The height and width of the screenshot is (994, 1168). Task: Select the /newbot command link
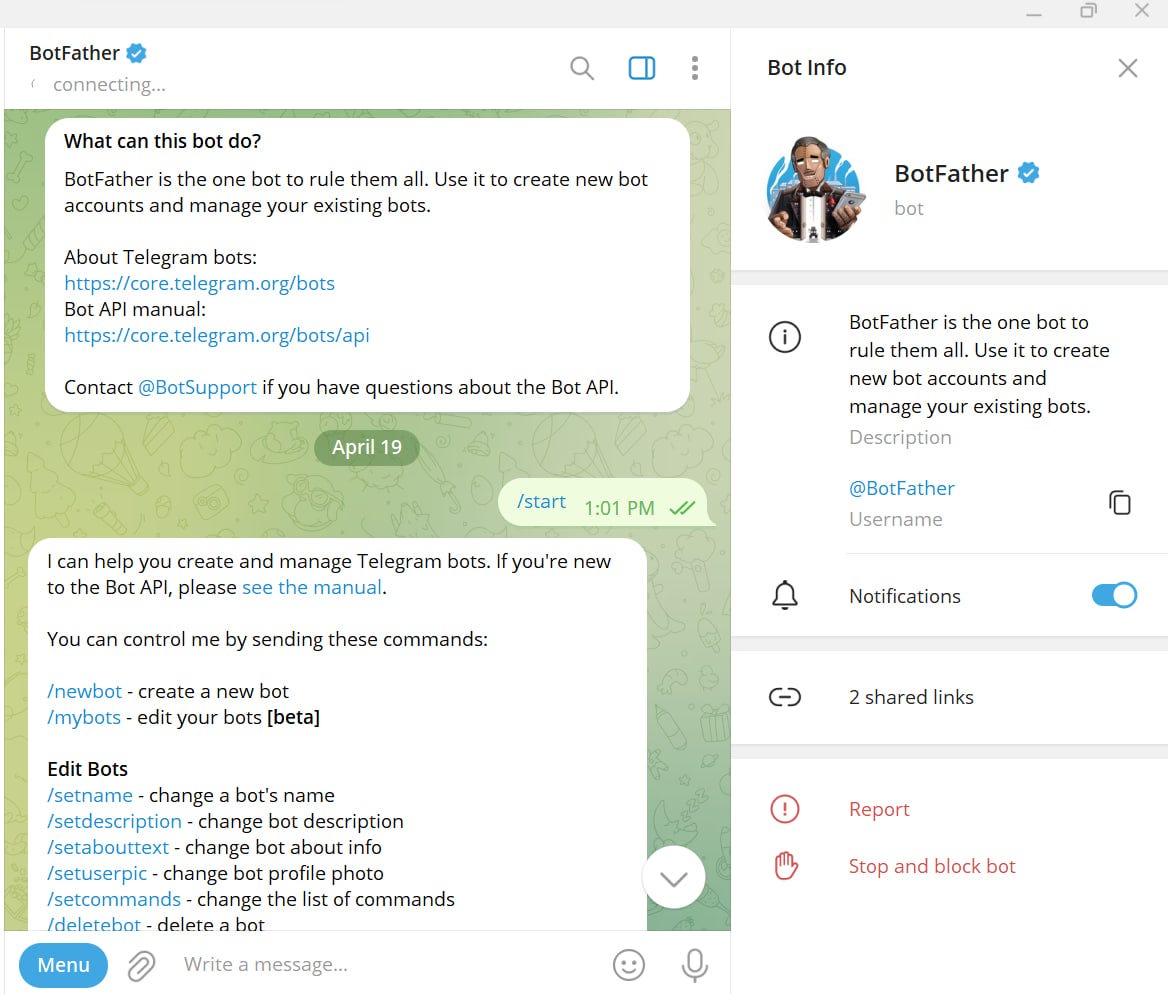pyautogui.click(x=84, y=691)
